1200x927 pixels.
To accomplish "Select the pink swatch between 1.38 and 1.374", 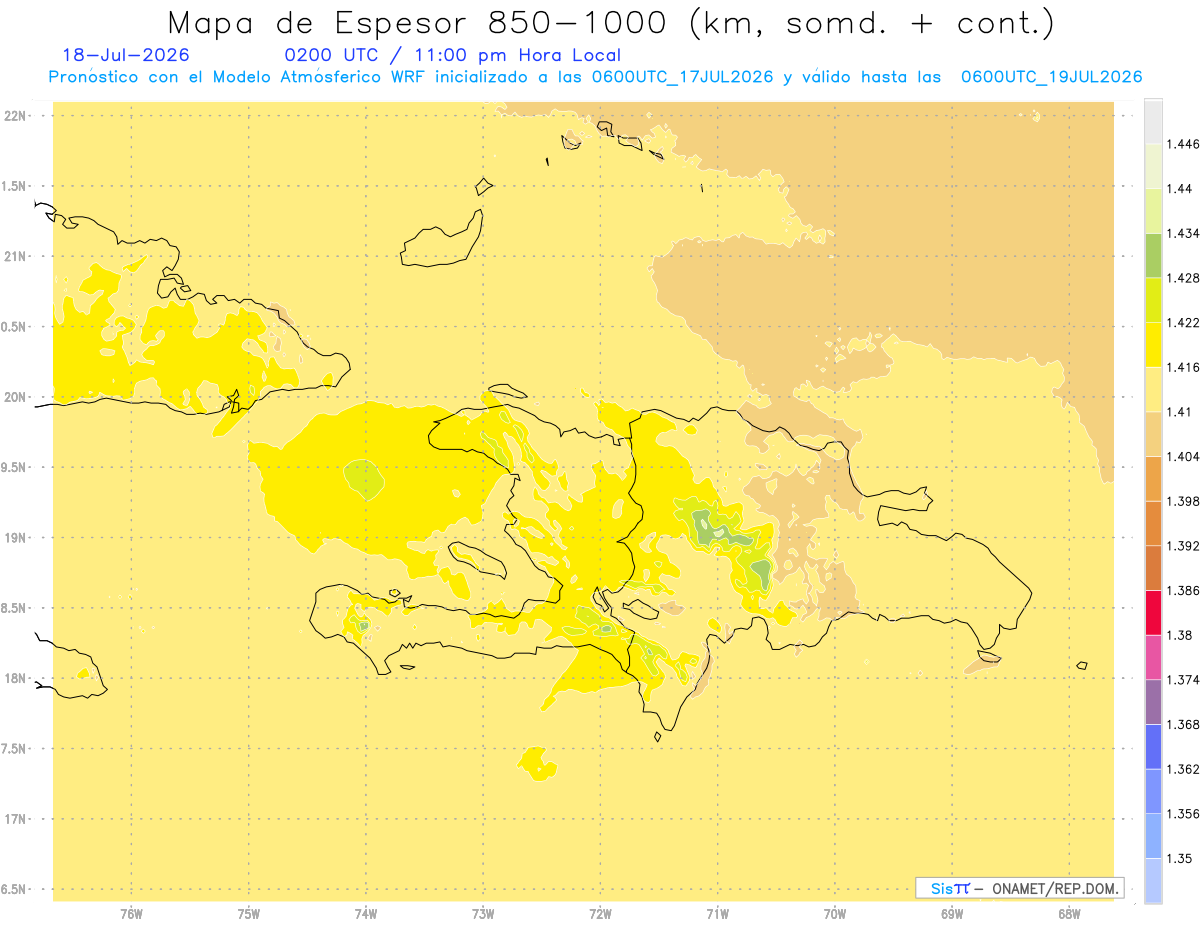I will (1153, 657).
